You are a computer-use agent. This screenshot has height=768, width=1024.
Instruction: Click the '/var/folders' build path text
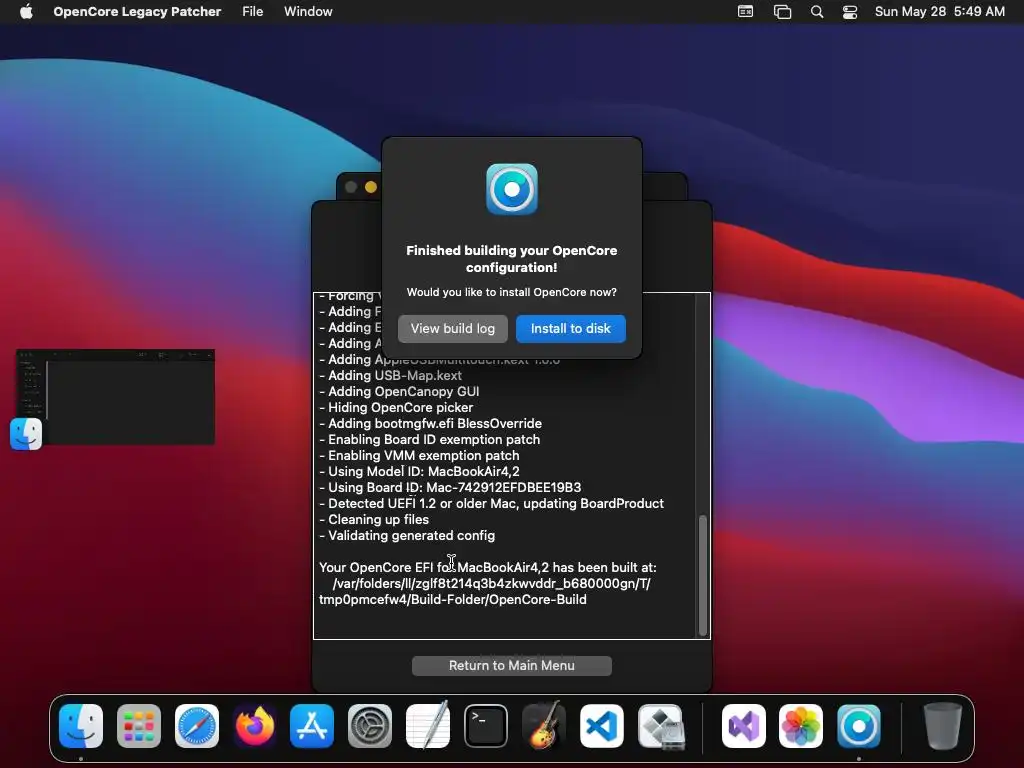[x=485, y=592]
